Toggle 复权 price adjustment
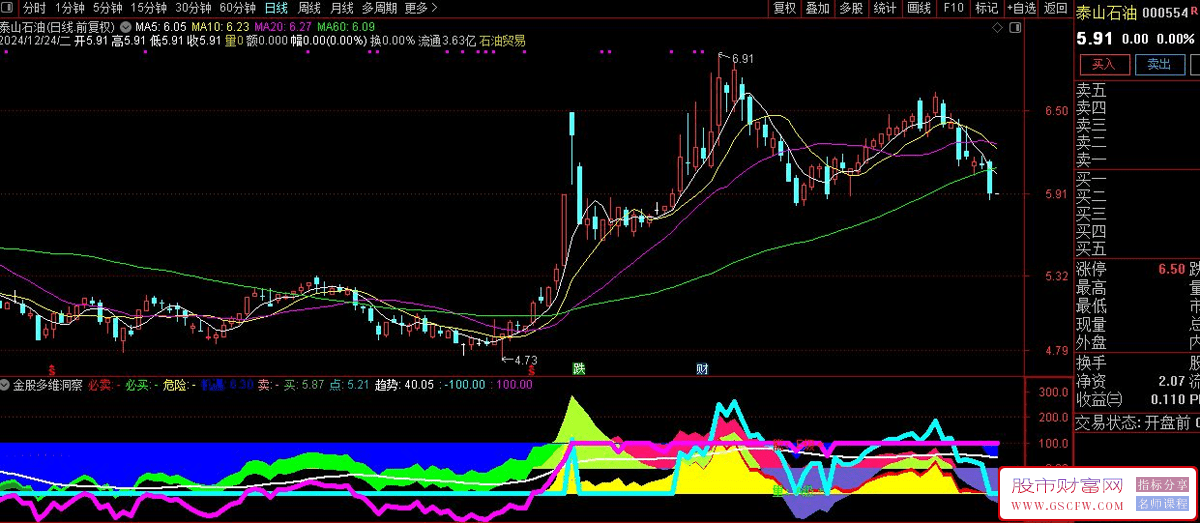1200x523 pixels. [785, 8]
